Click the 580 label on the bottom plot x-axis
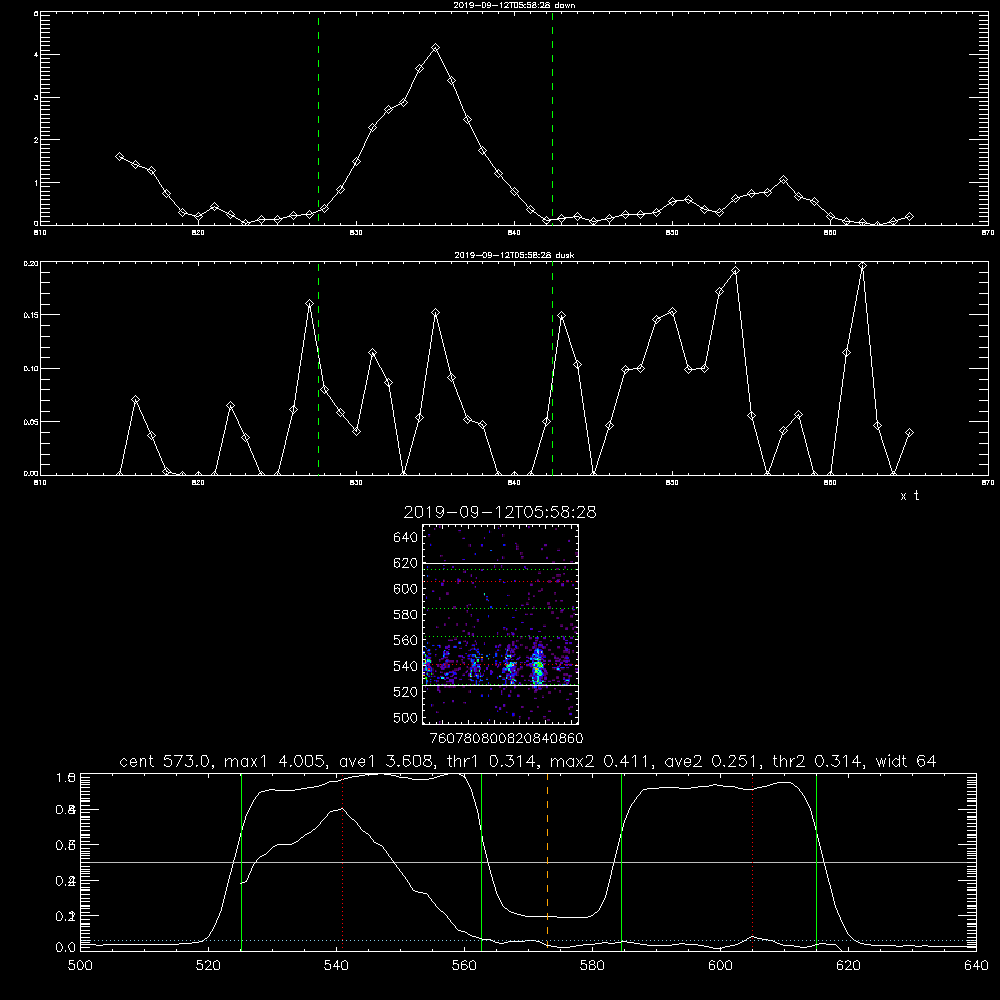Viewport: 1000px width, 1000px height. (x=592, y=966)
